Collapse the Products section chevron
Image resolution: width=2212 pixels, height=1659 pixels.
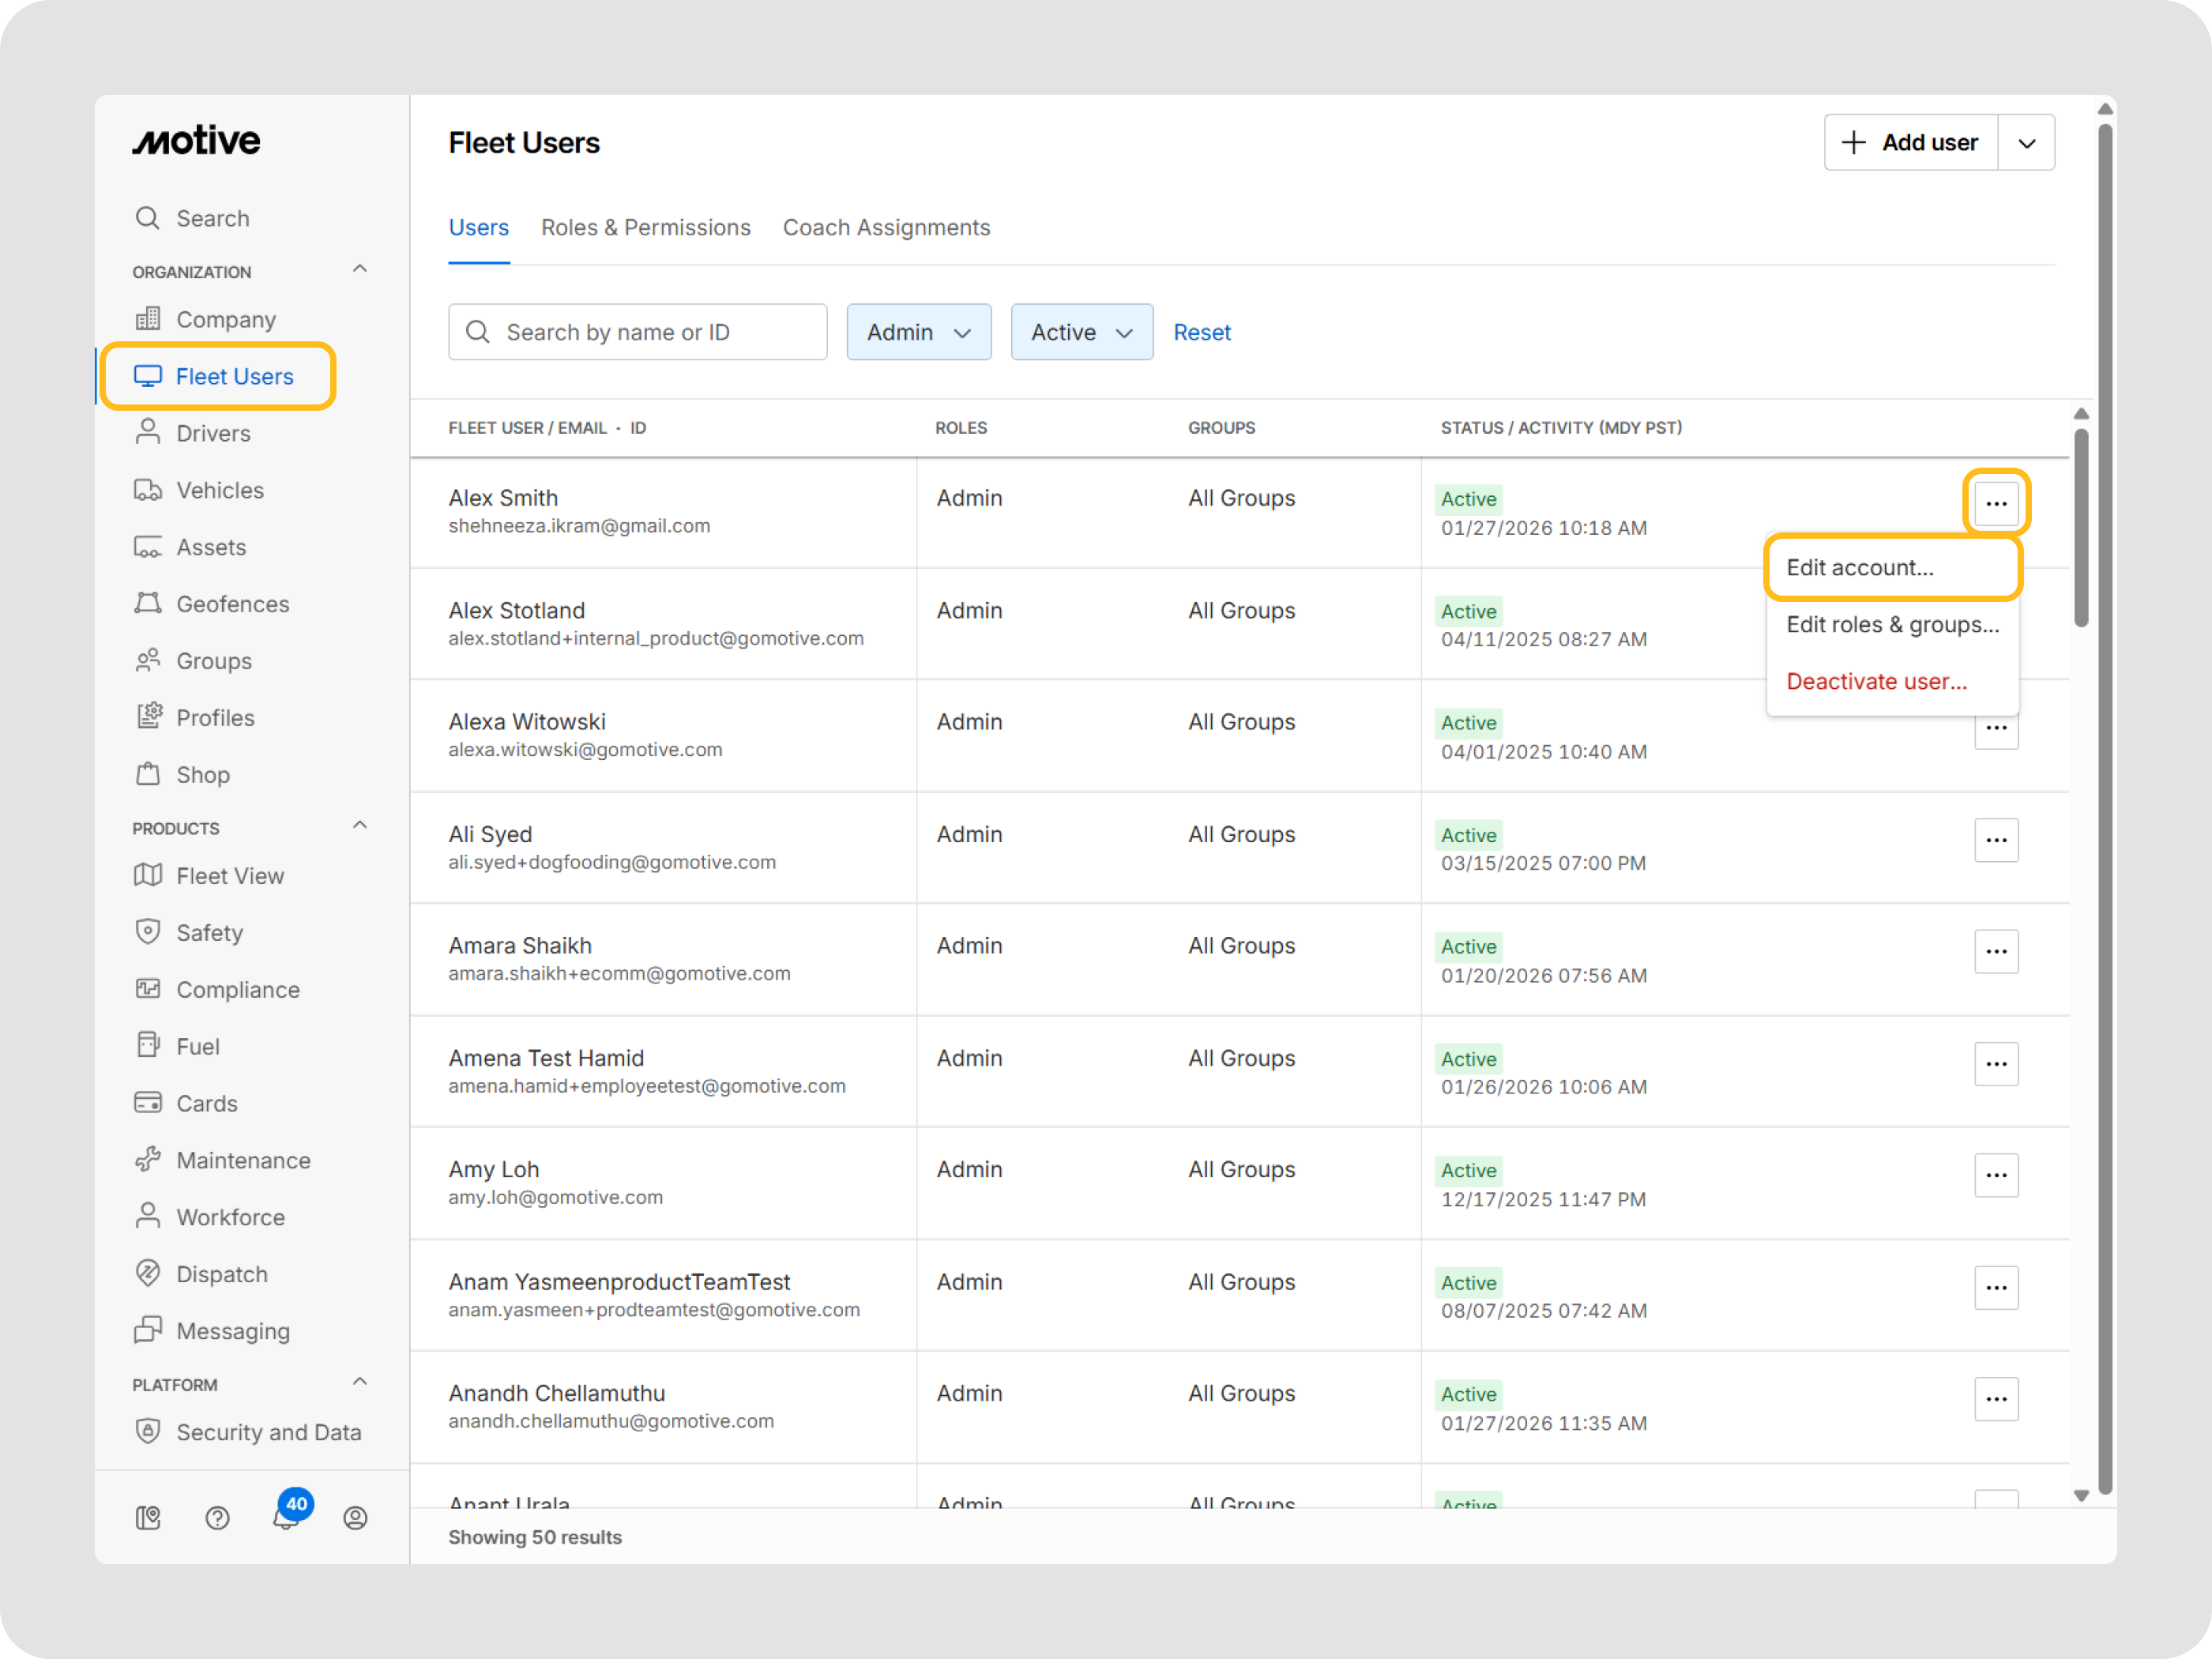(360, 825)
